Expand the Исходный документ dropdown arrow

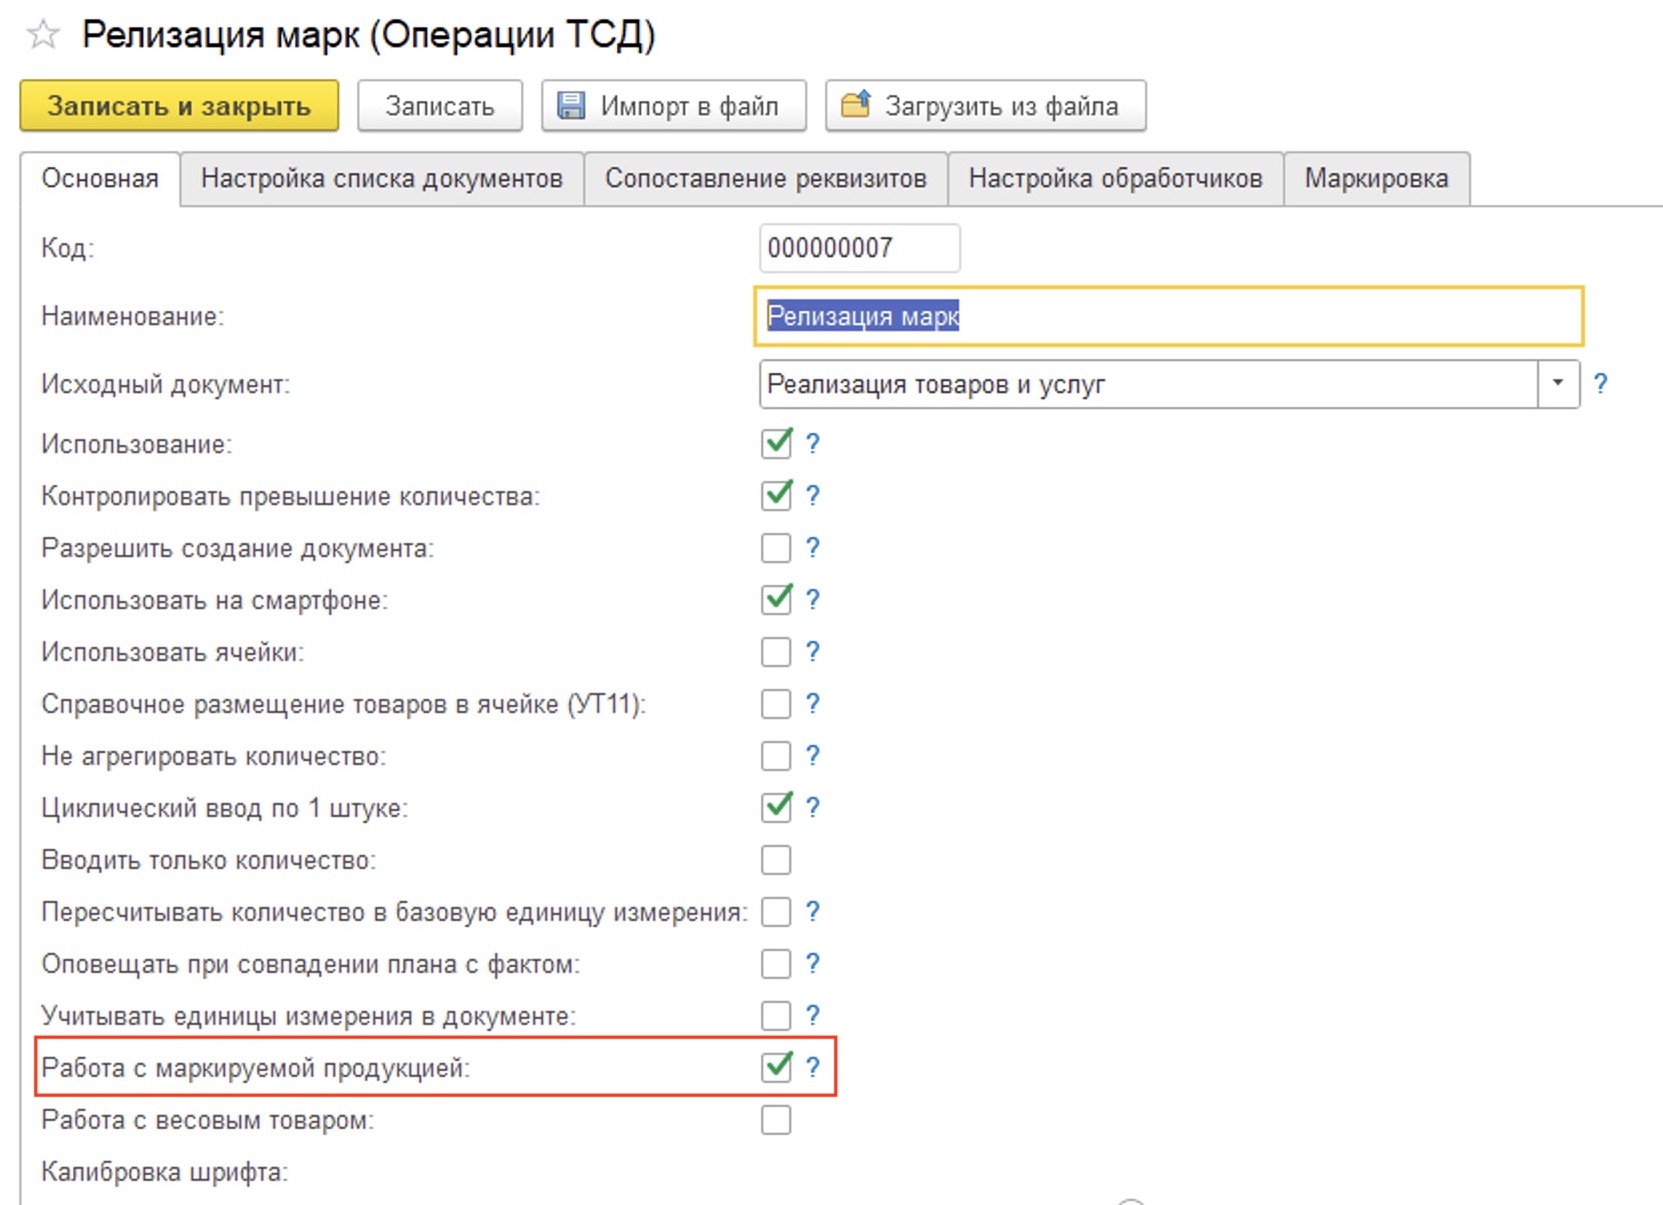click(x=1558, y=384)
